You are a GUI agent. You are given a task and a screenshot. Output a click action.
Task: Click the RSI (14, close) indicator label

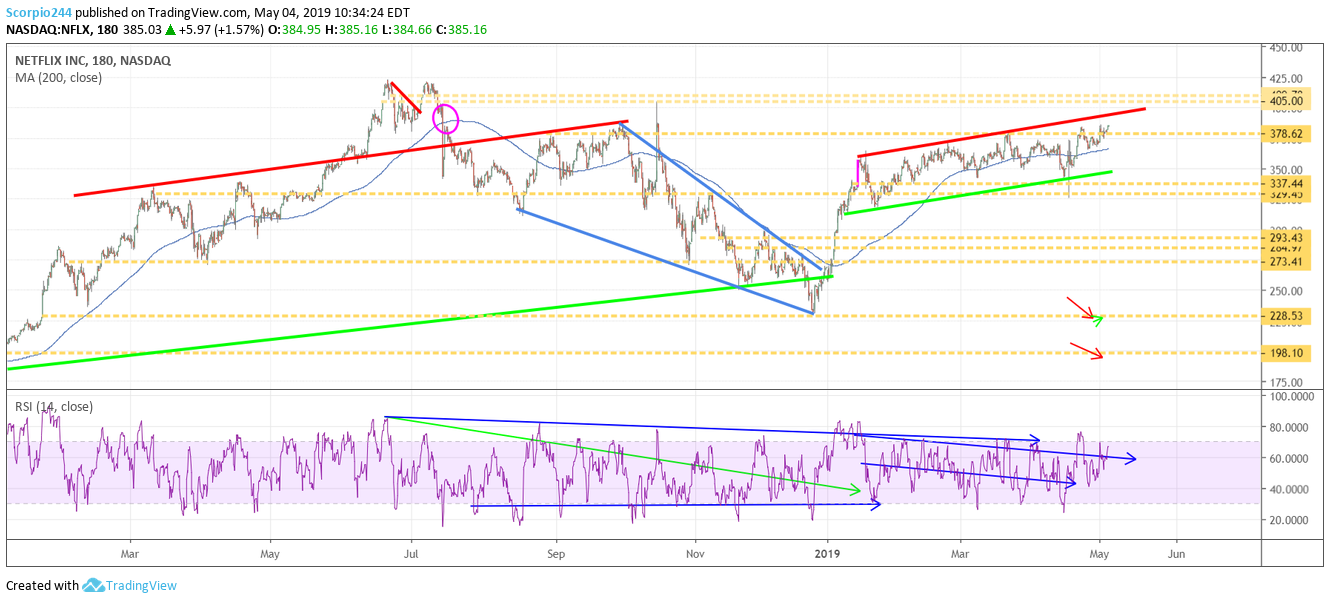pyautogui.click(x=53, y=406)
